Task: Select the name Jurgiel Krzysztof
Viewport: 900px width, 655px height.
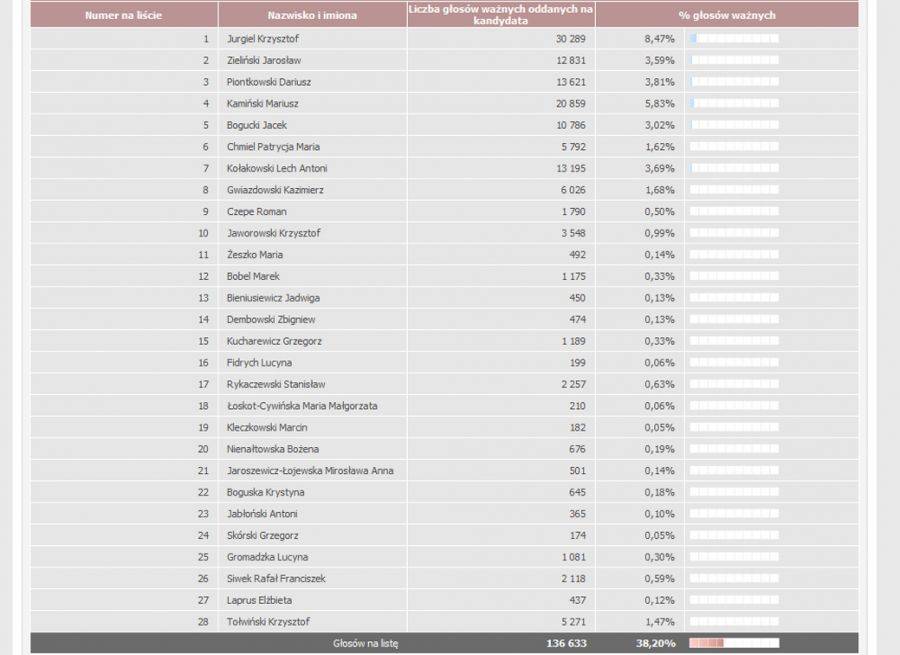Action: pyautogui.click(x=263, y=38)
